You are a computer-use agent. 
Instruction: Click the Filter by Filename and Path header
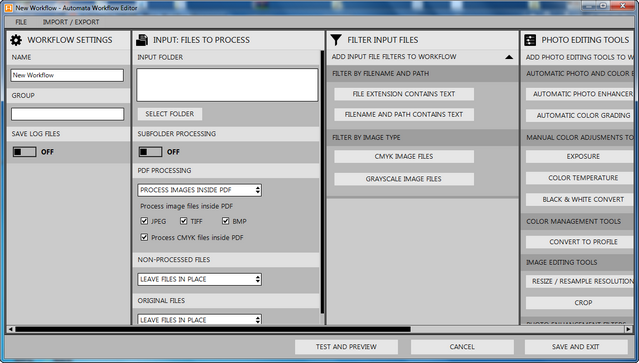click(x=423, y=74)
